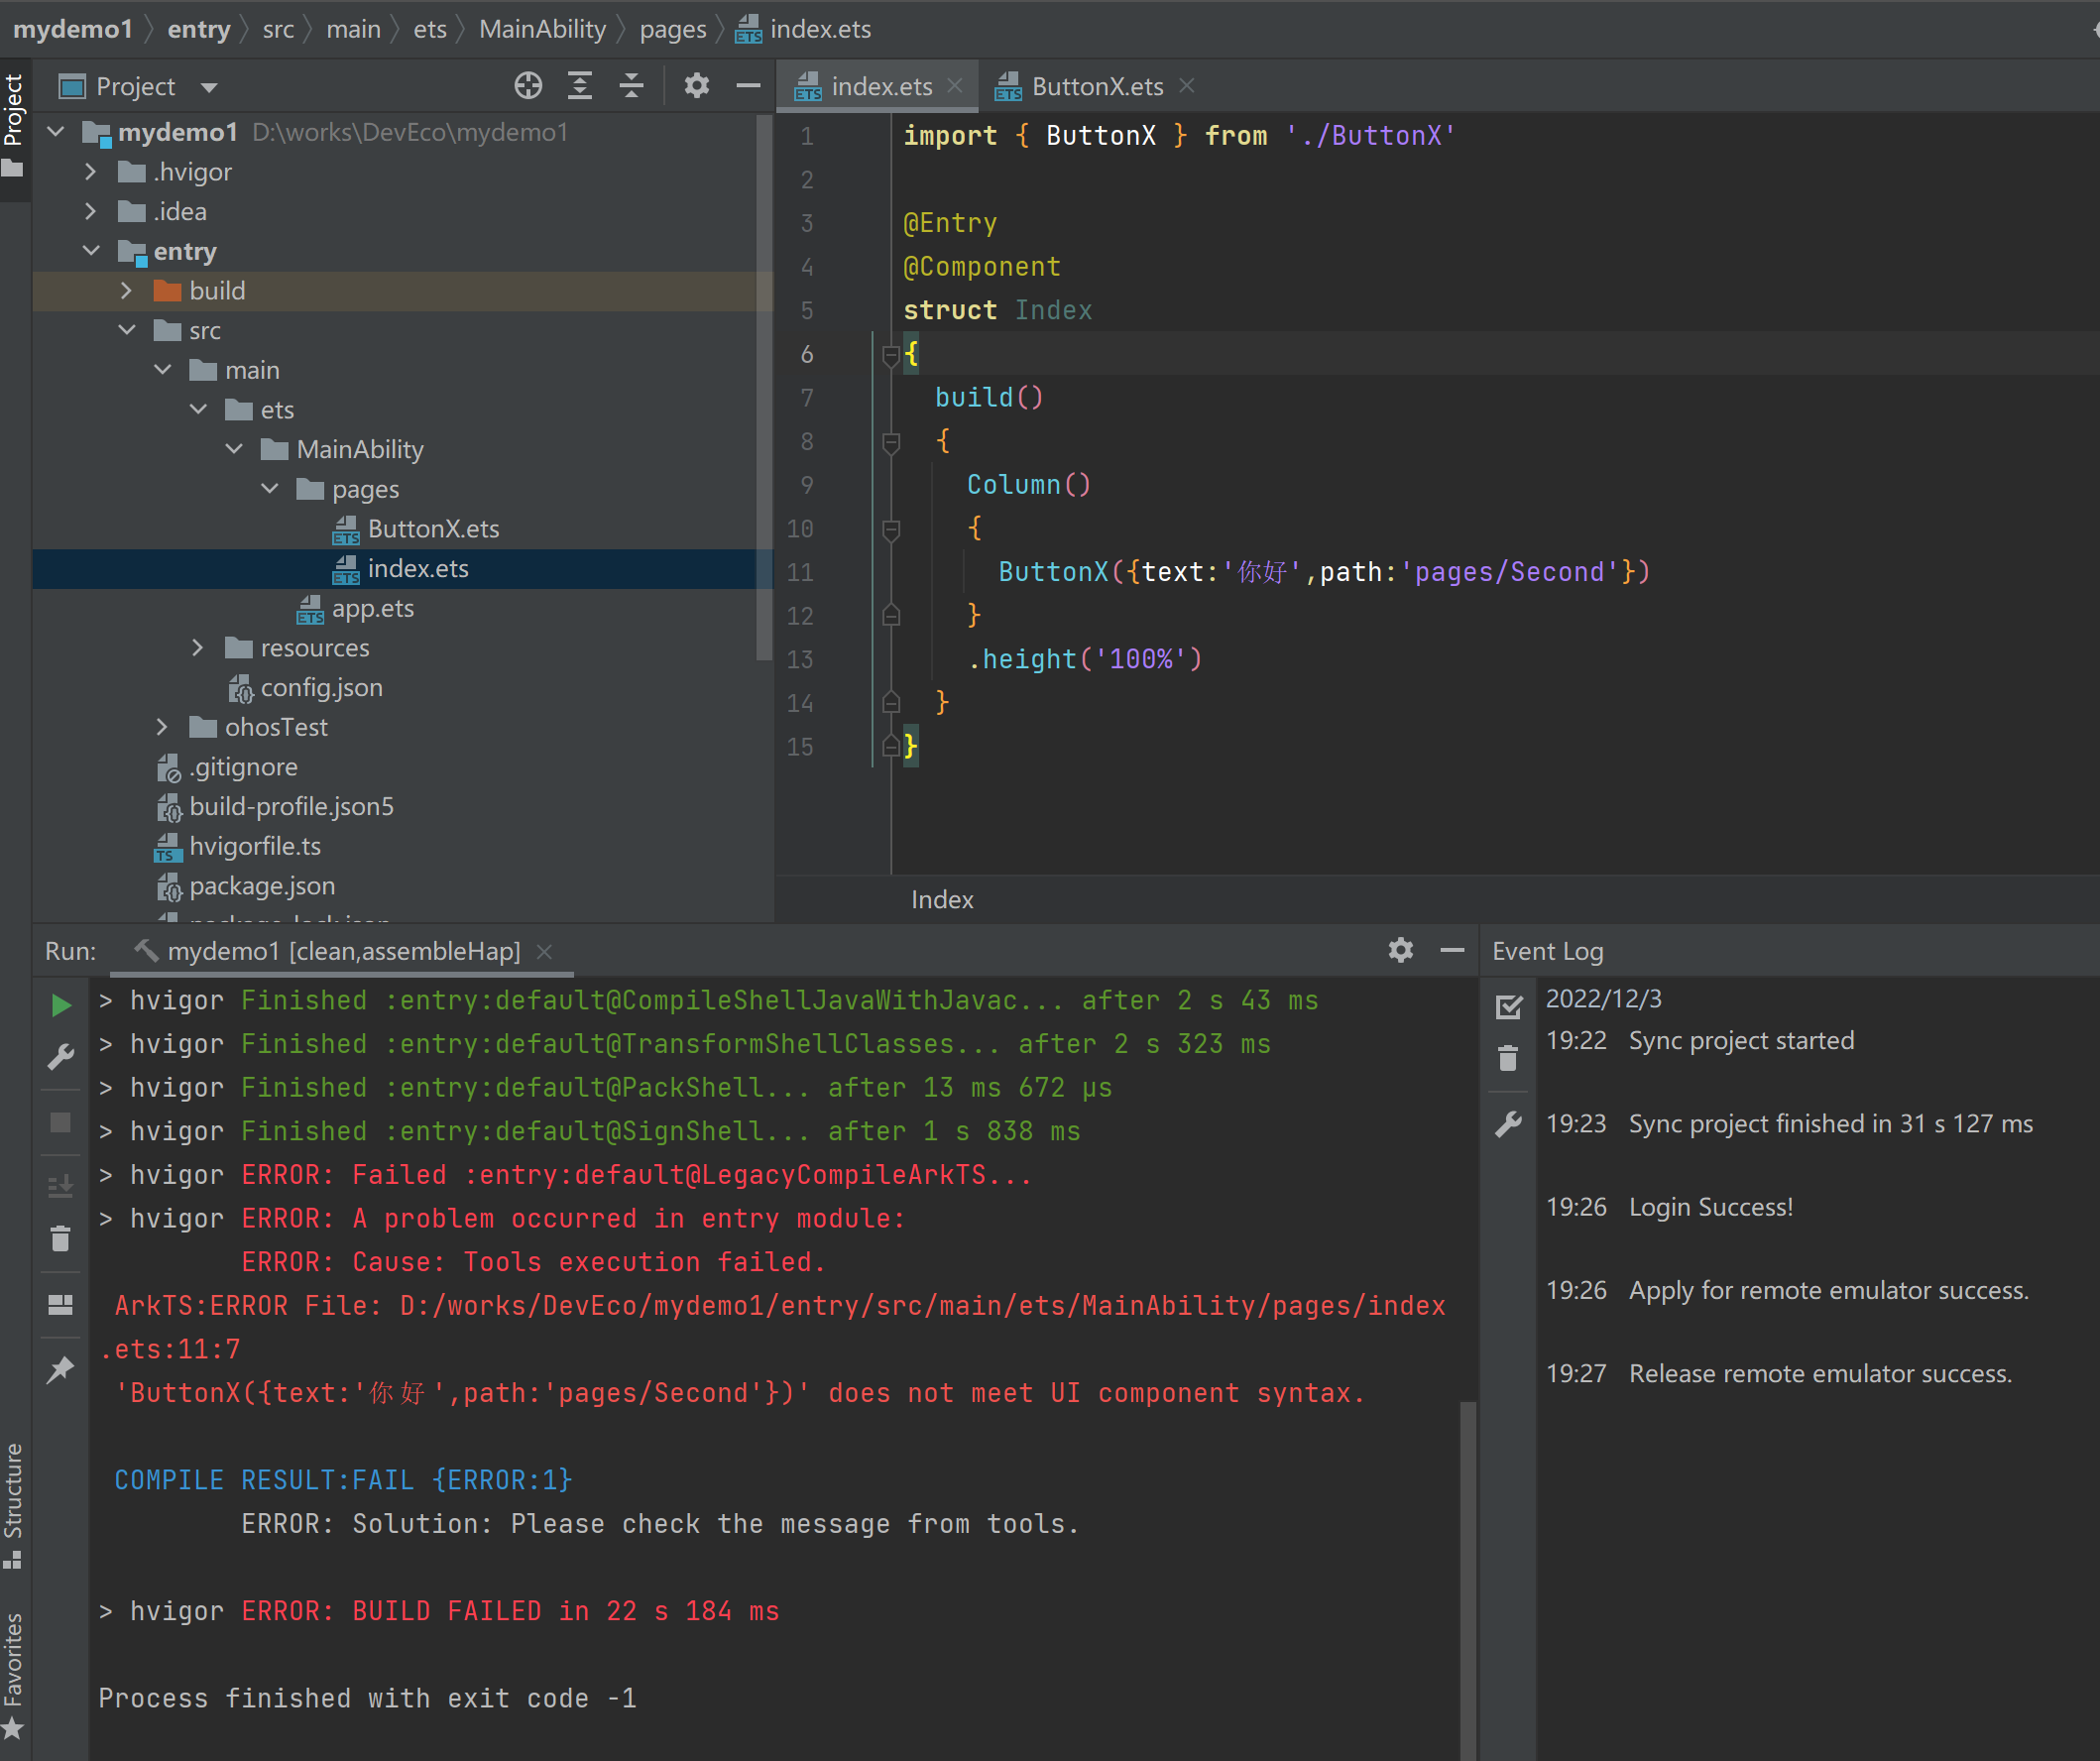Close the mydemo1 run tab
2100x1761 pixels.
(x=544, y=951)
